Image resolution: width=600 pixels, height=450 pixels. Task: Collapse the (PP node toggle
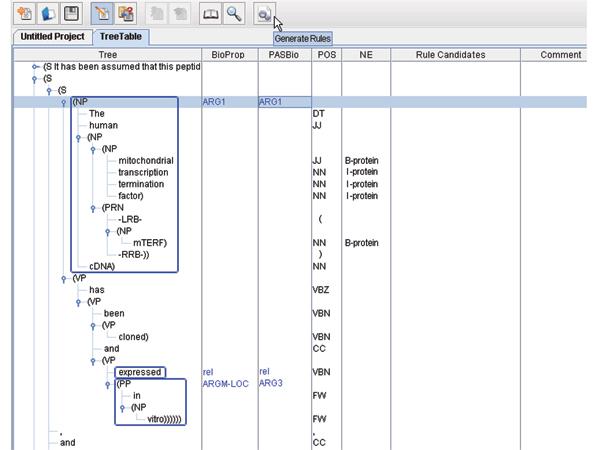[108, 385]
